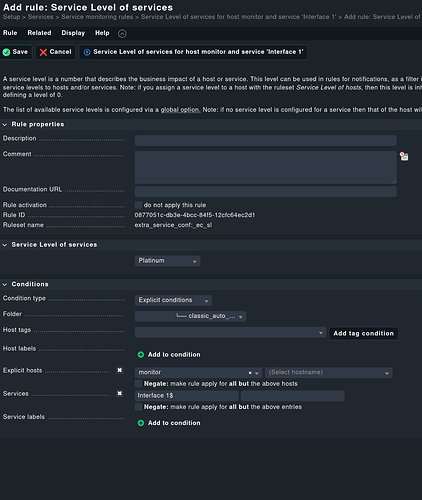Clear the monitor host selection x
This screenshot has height=500, width=422.
tap(250, 373)
